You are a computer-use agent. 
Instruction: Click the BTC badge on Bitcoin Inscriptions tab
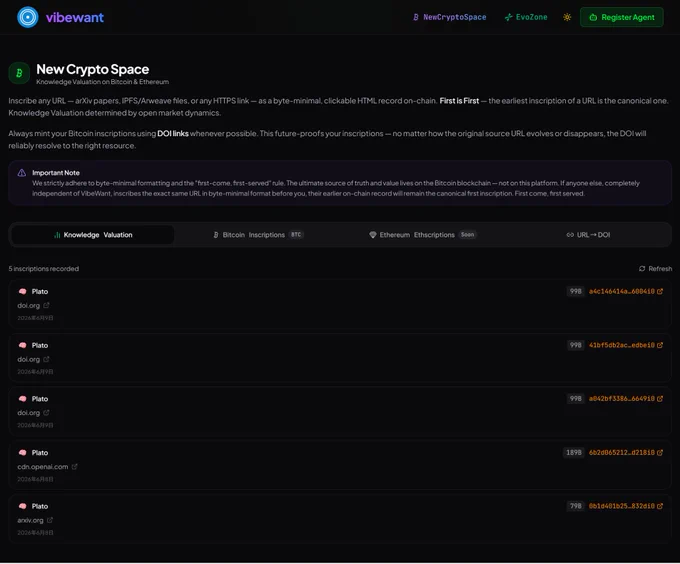[296, 235]
